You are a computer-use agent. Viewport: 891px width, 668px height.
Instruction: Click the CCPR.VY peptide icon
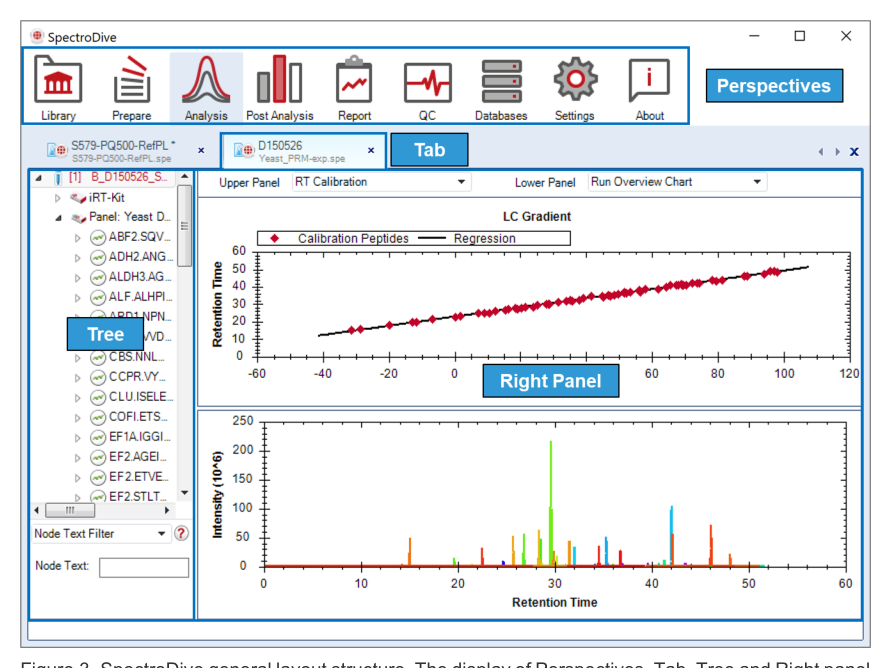click(x=98, y=377)
